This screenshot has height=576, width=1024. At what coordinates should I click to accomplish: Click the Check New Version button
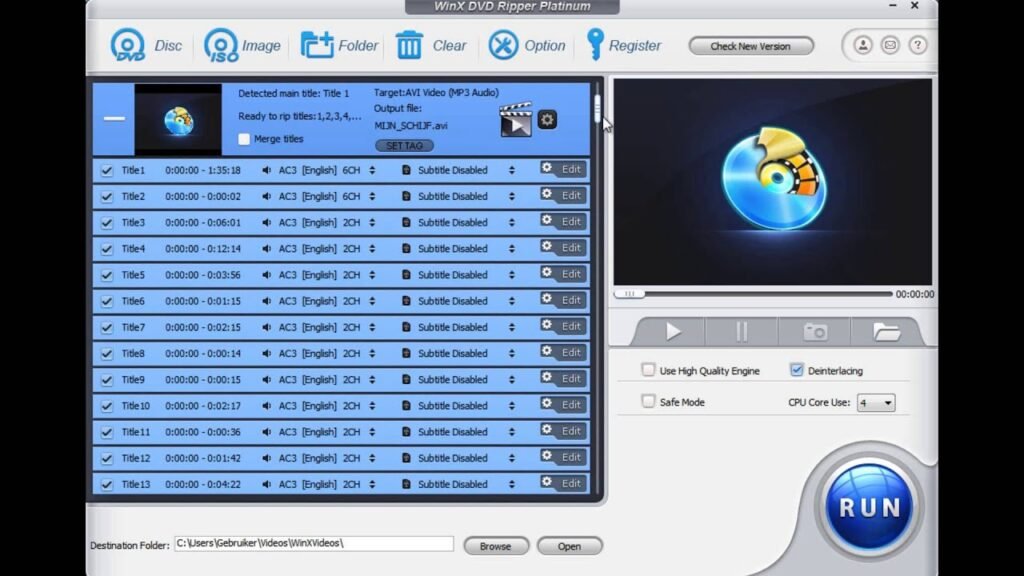(x=751, y=46)
